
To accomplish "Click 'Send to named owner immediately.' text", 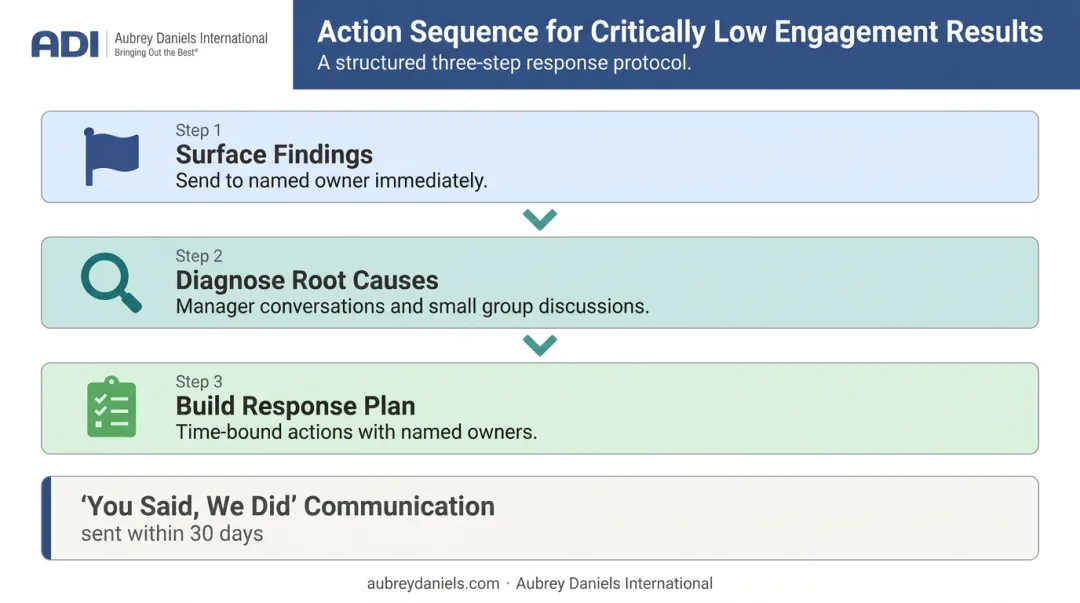I will point(331,181).
